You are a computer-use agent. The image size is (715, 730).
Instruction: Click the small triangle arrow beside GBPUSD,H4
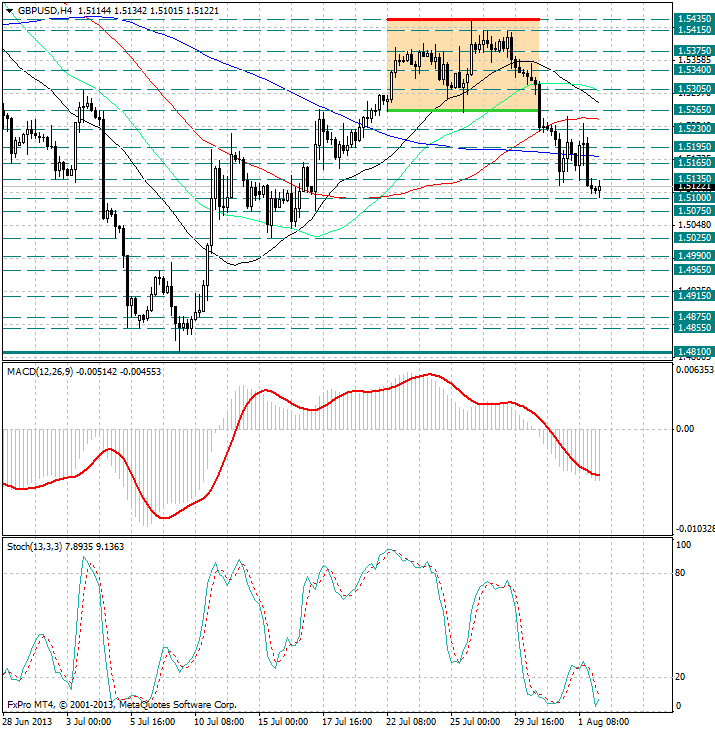point(9,11)
